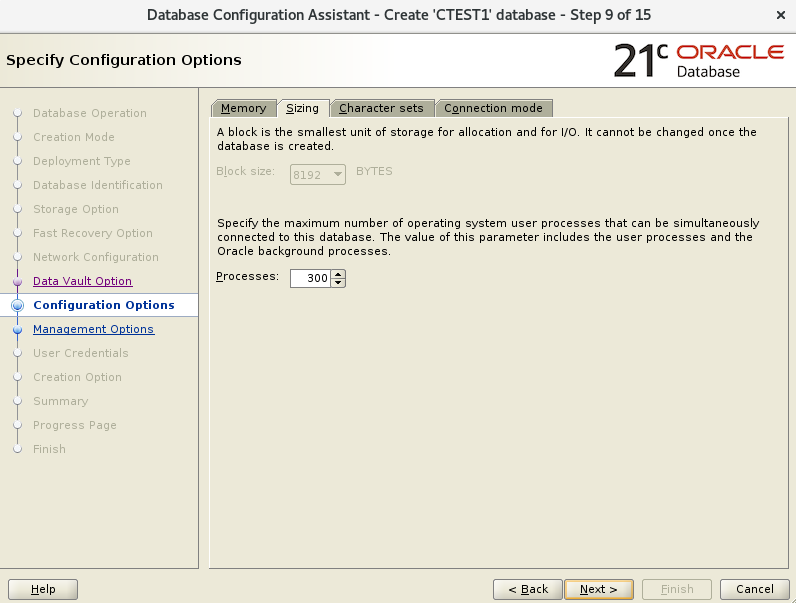Screen dimensions: 796x603
Task: Click the Oracle 21c Database logo
Action: 699,60
